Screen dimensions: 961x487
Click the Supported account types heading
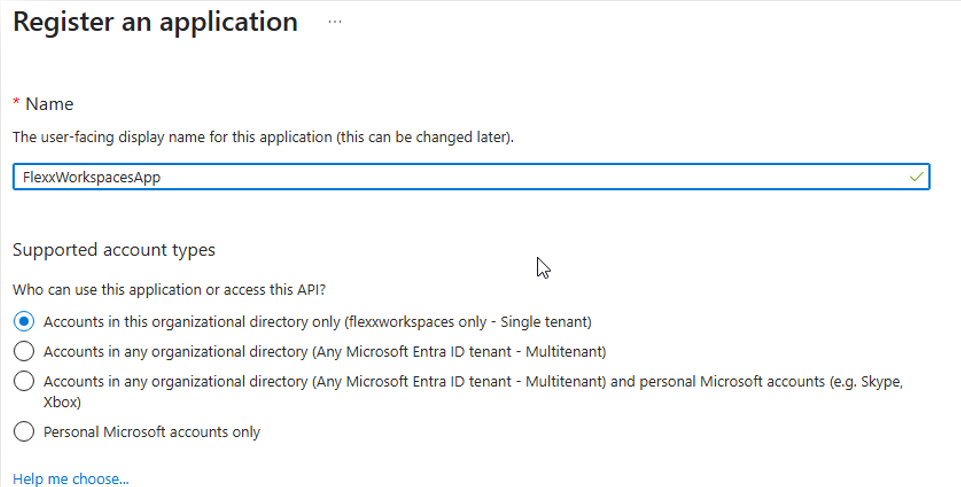tap(114, 249)
